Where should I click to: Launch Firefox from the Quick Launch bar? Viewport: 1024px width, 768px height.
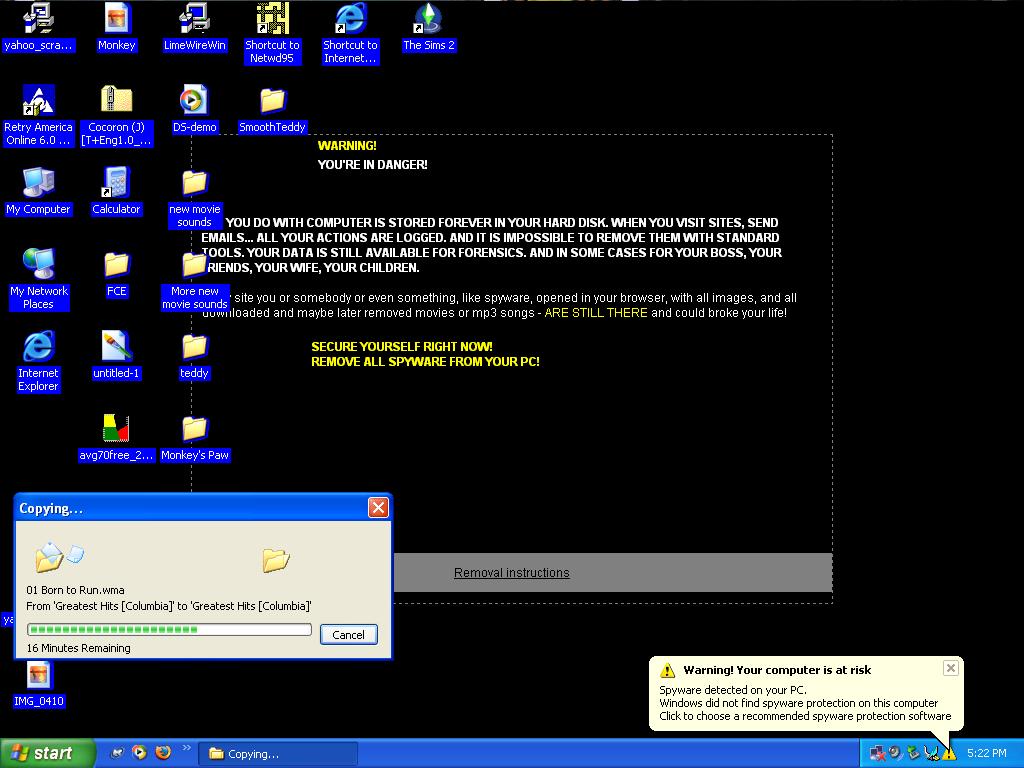tap(163, 752)
